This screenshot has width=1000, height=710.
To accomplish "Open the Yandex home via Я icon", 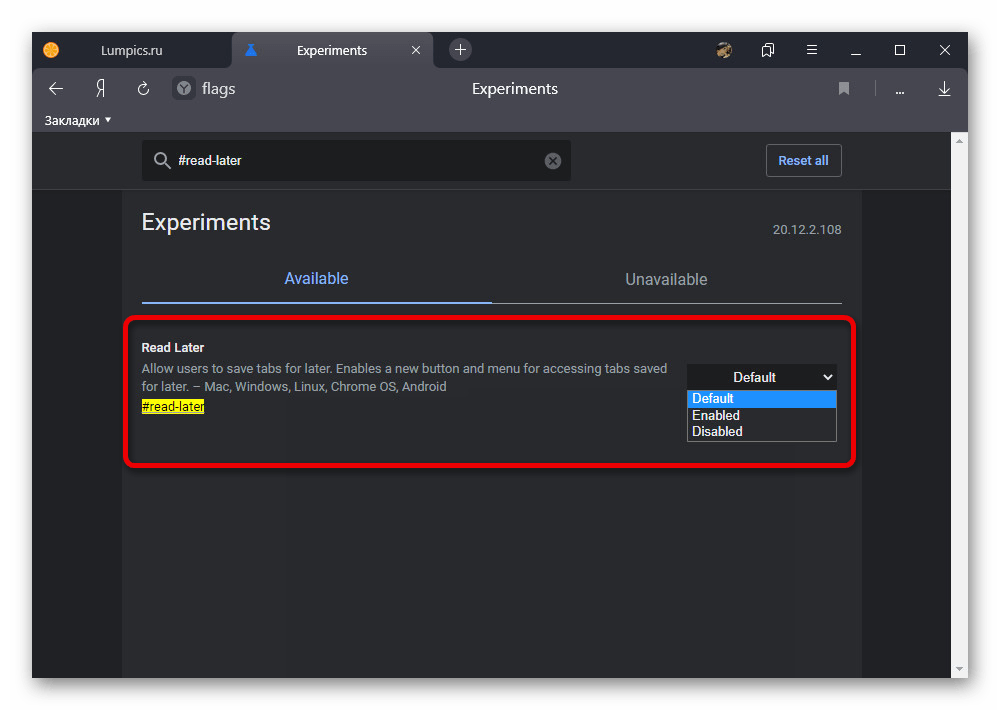I will (x=100, y=89).
